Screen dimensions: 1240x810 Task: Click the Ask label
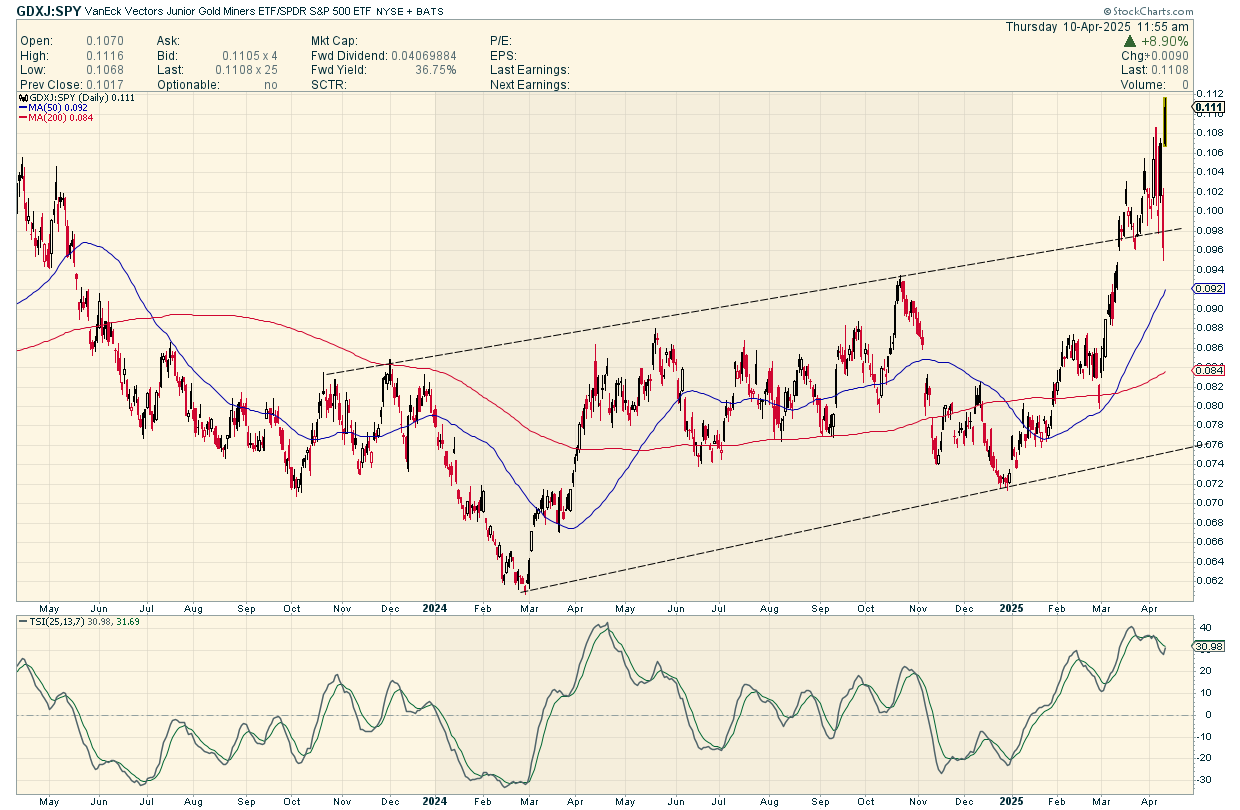(x=168, y=41)
